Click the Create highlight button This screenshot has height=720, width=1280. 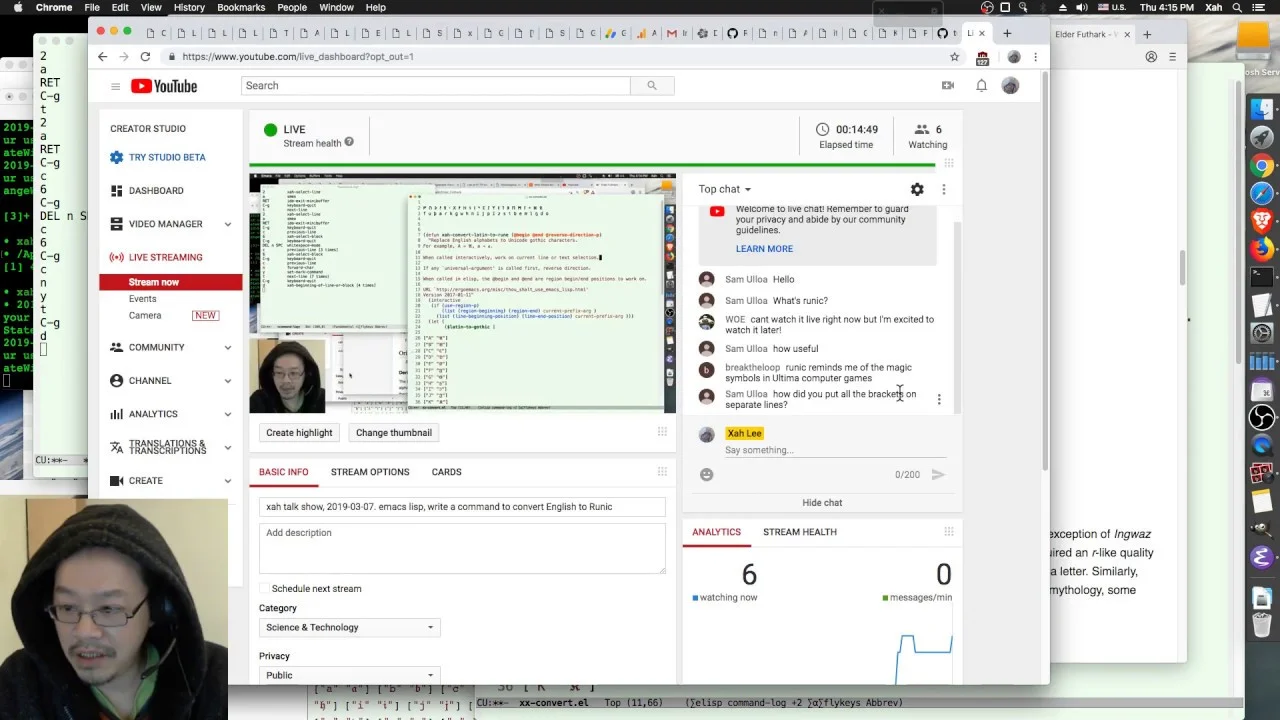299,433
